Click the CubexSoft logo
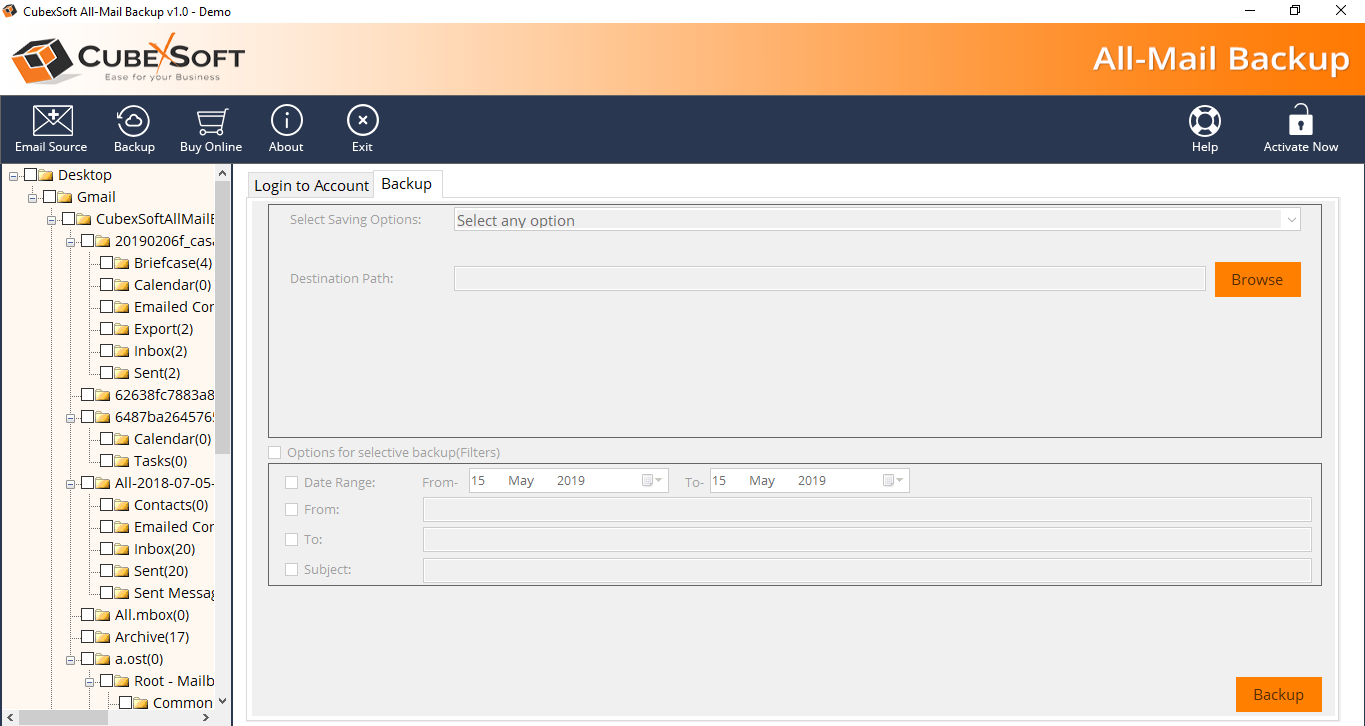This screenshot has height=726, width=1365. click(128, 58)
